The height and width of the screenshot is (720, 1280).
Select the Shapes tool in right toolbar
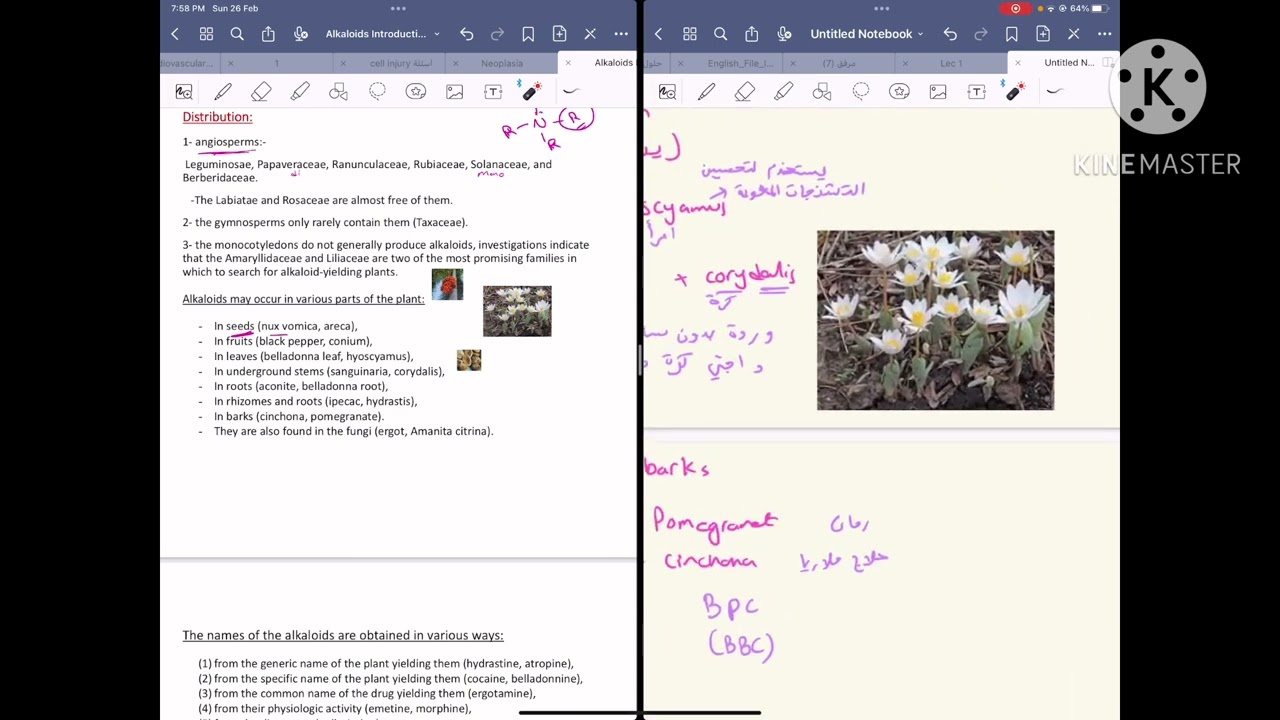coord(822,92)
